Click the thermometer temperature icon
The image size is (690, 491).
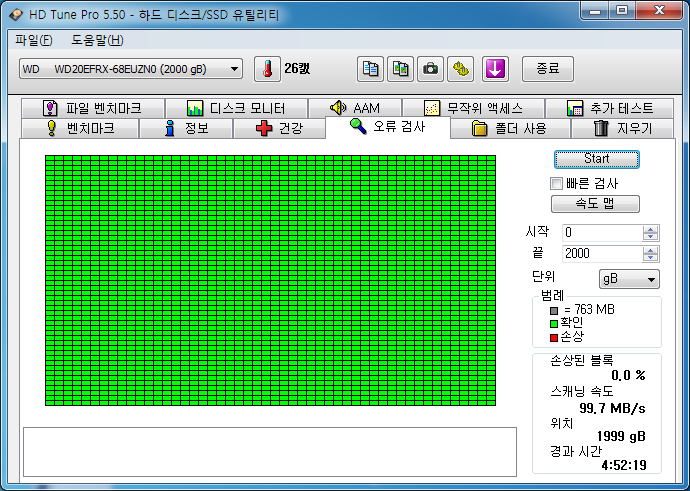click(x=267, y=69)
